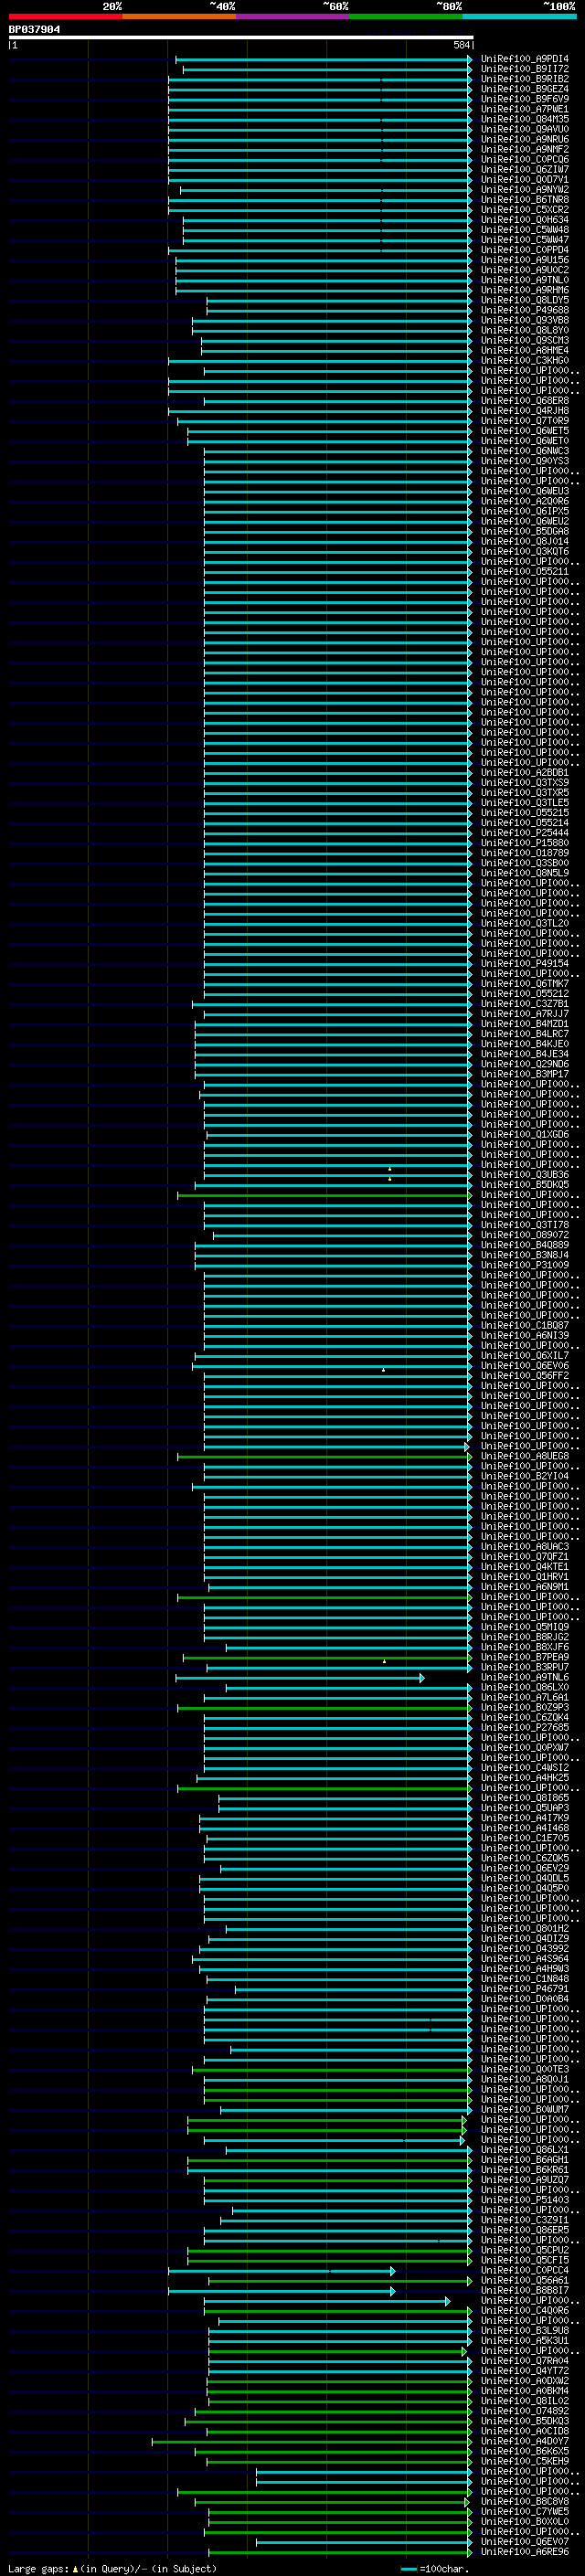Click hit label UniRef100_A2BDB1
Image resolution: width=585 pixels, height=2576 pixels.
pyautogui.click(x=525, y=773)
